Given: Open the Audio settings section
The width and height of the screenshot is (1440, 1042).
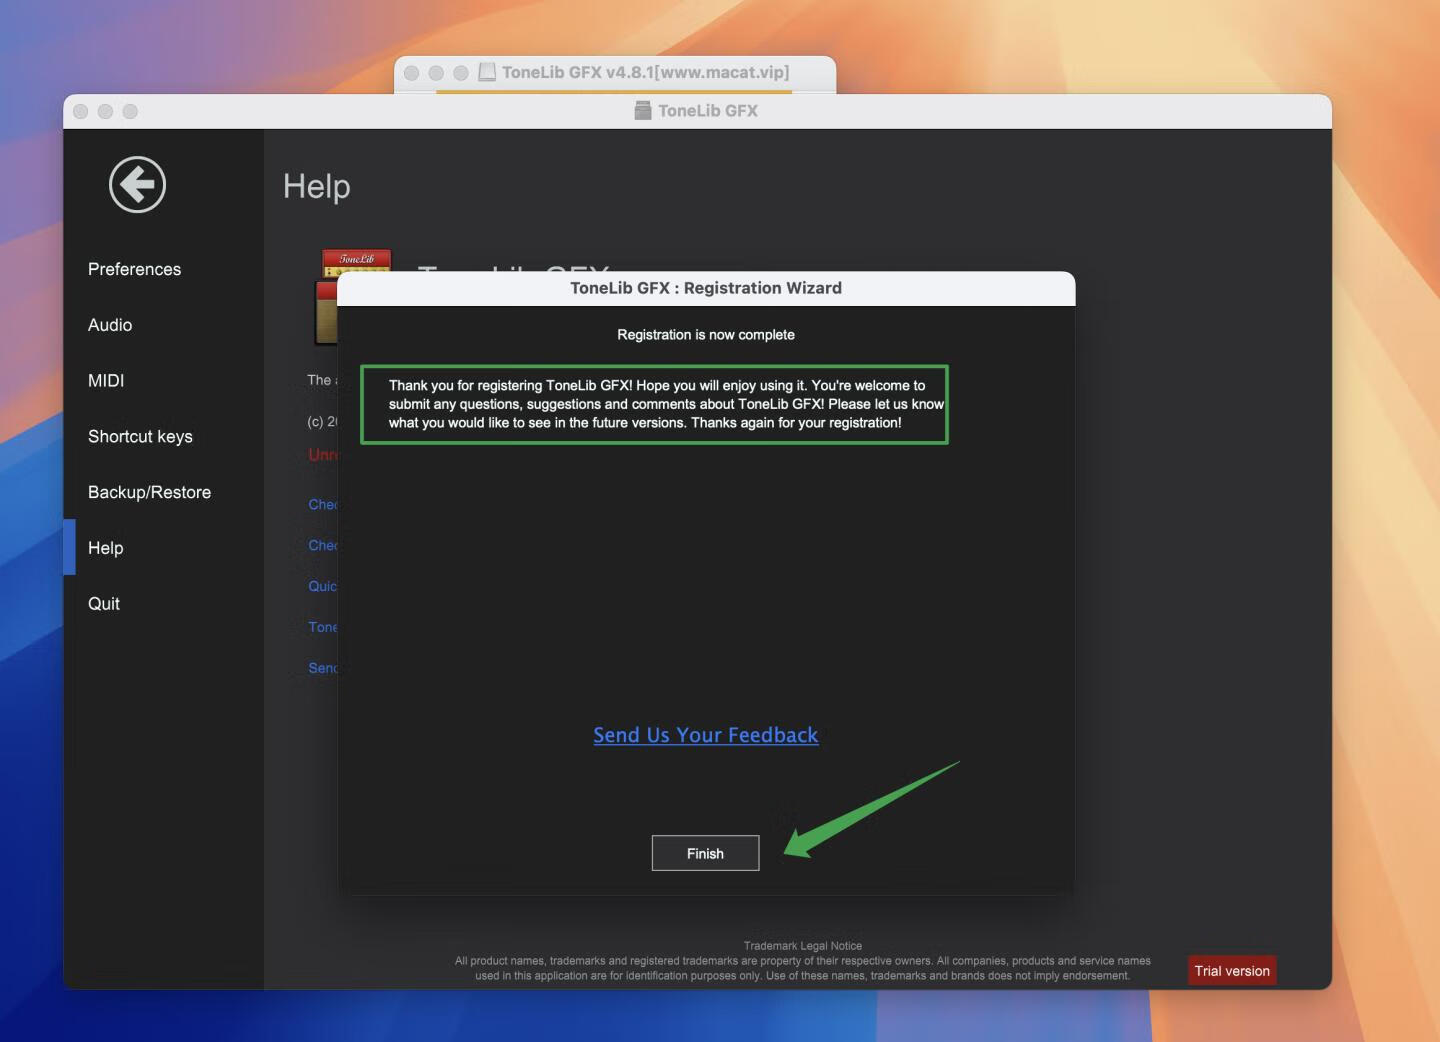Looking at the screenshot, I should (x=110, y=325).
